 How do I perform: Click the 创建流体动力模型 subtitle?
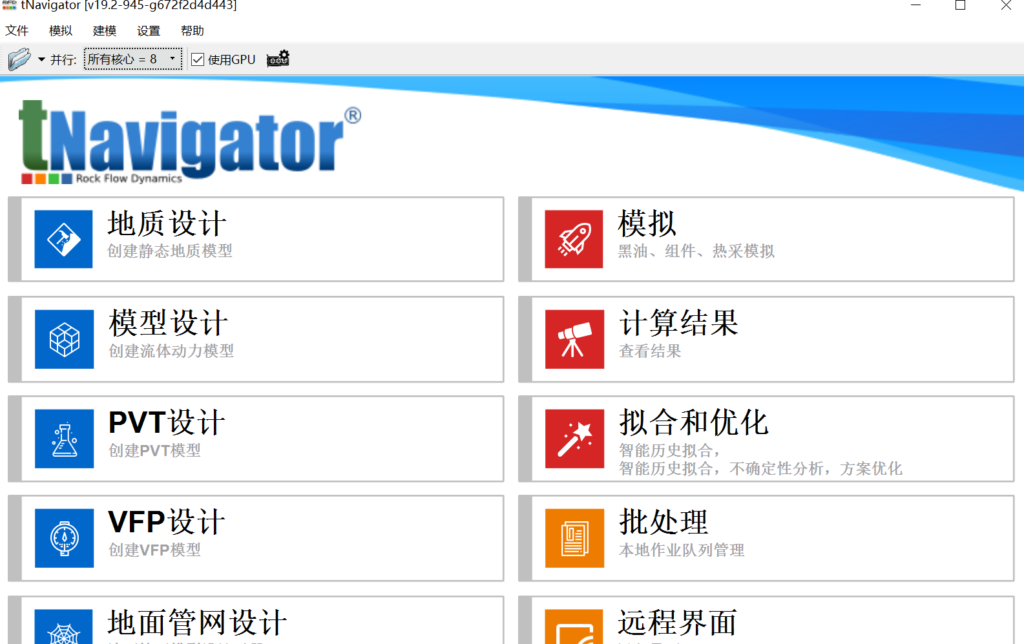(x=171, y=351)
